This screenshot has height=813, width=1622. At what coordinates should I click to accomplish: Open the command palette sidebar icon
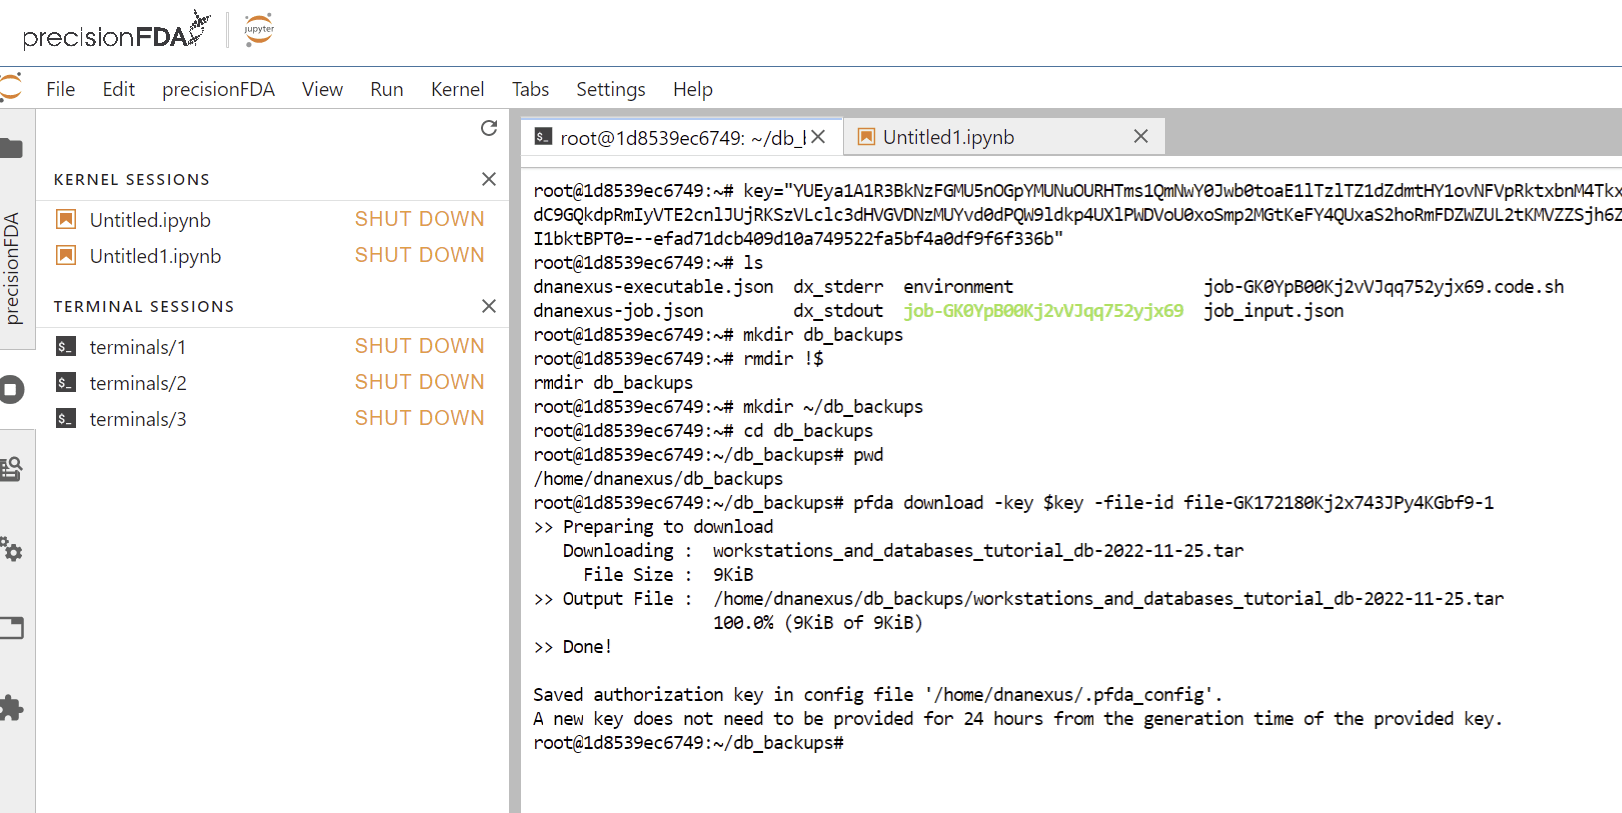point(12,468)
